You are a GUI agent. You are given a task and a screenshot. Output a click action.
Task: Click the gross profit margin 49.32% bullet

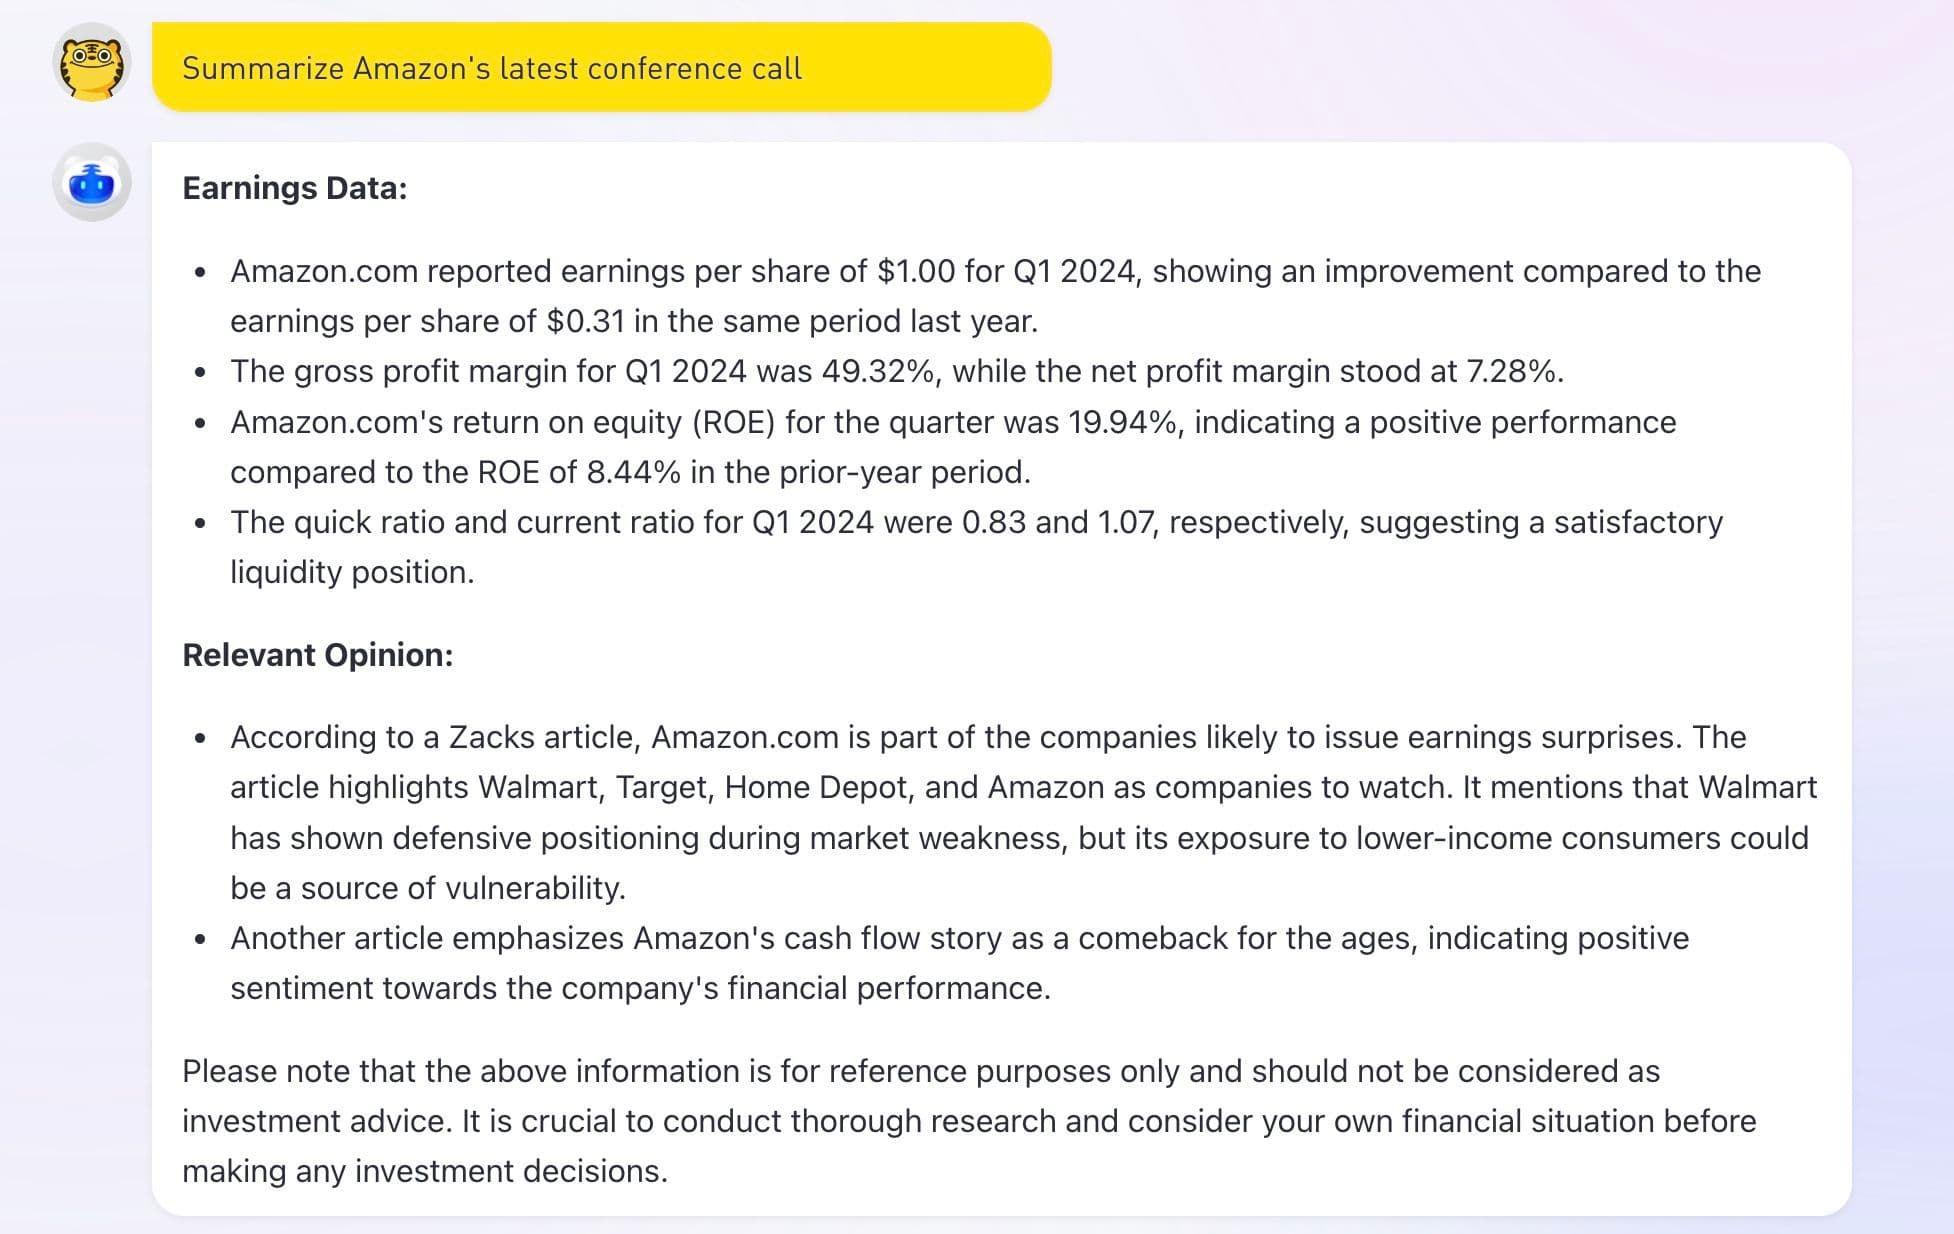click(896, 372)
